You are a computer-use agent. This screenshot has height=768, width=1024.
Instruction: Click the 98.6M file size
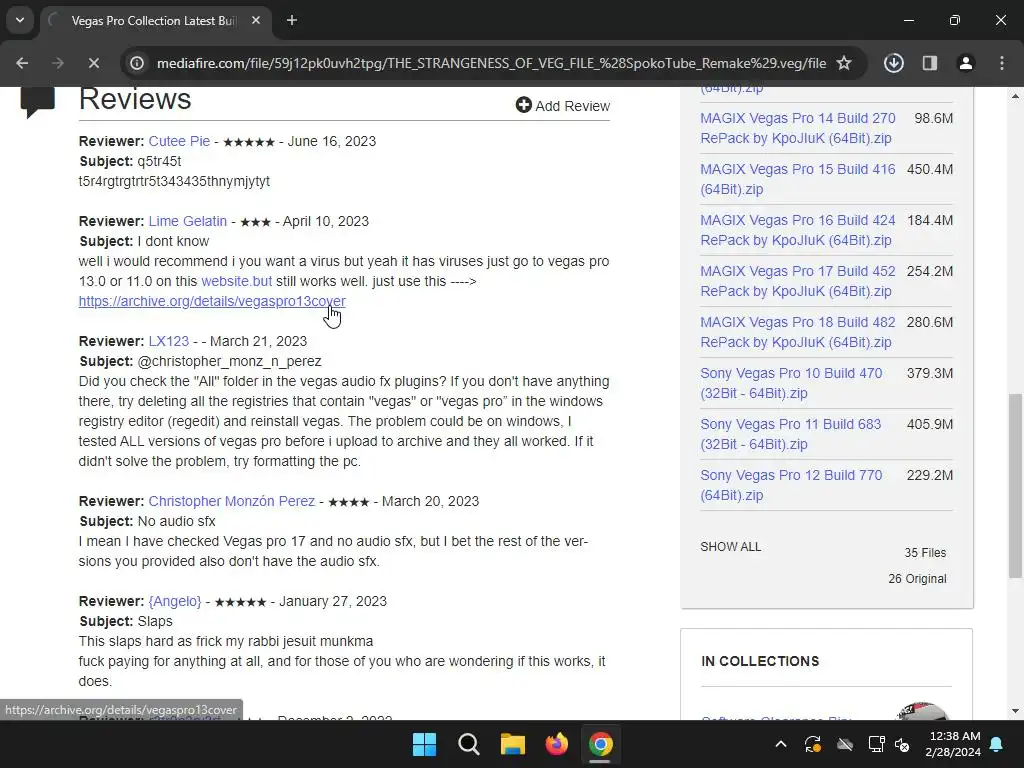(x=933, y=118)
